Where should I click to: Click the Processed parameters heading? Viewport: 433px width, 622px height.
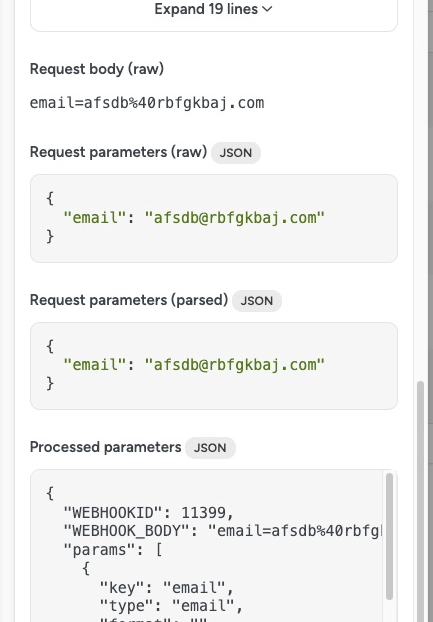coord(105,447)
